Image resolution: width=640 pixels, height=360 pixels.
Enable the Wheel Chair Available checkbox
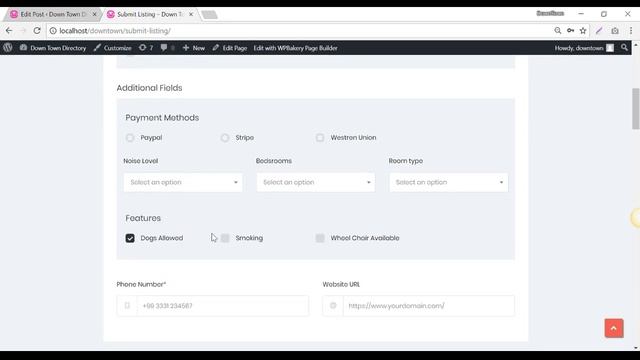coord(320,238)
